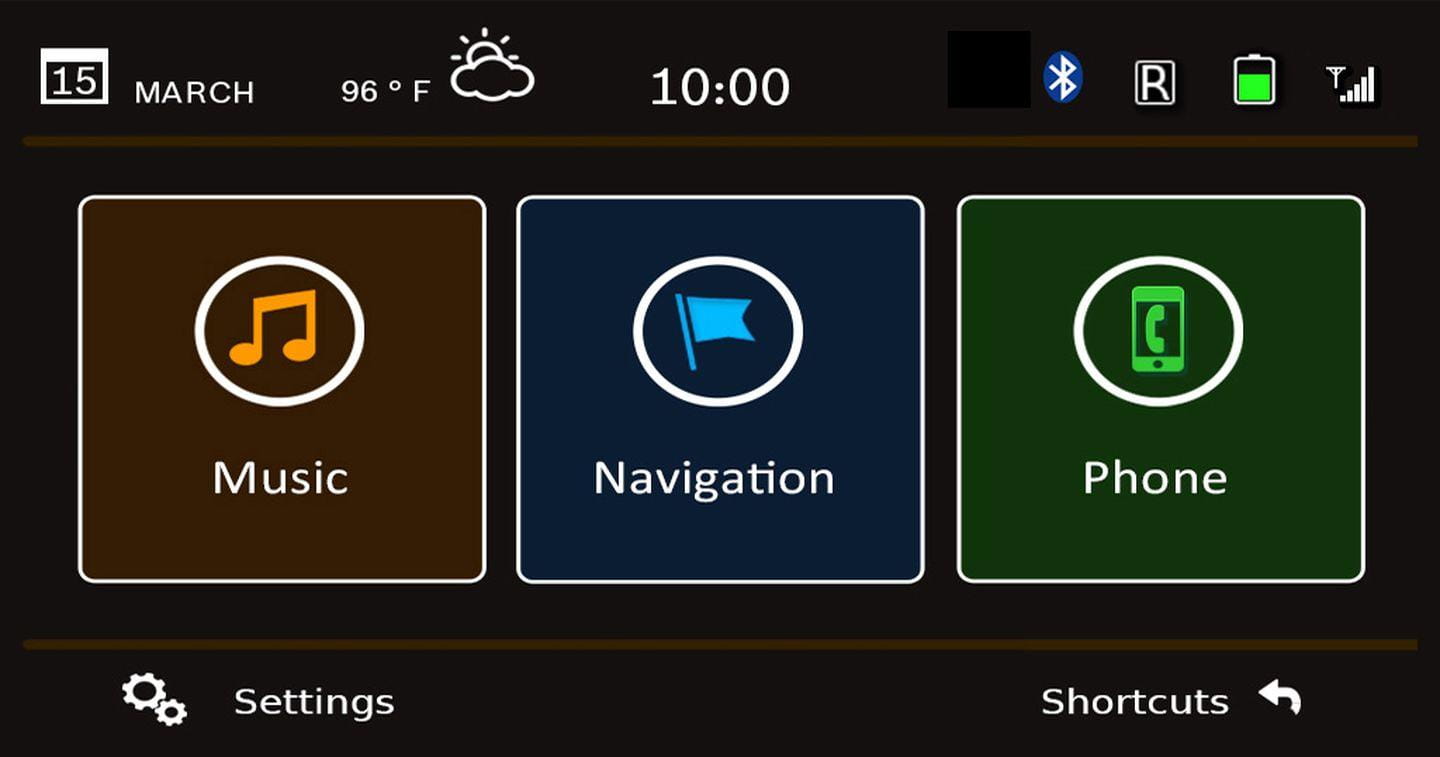Click the 10:00 clock display
This screenshot has width=1440, height=757.
(x=720, y=88)
